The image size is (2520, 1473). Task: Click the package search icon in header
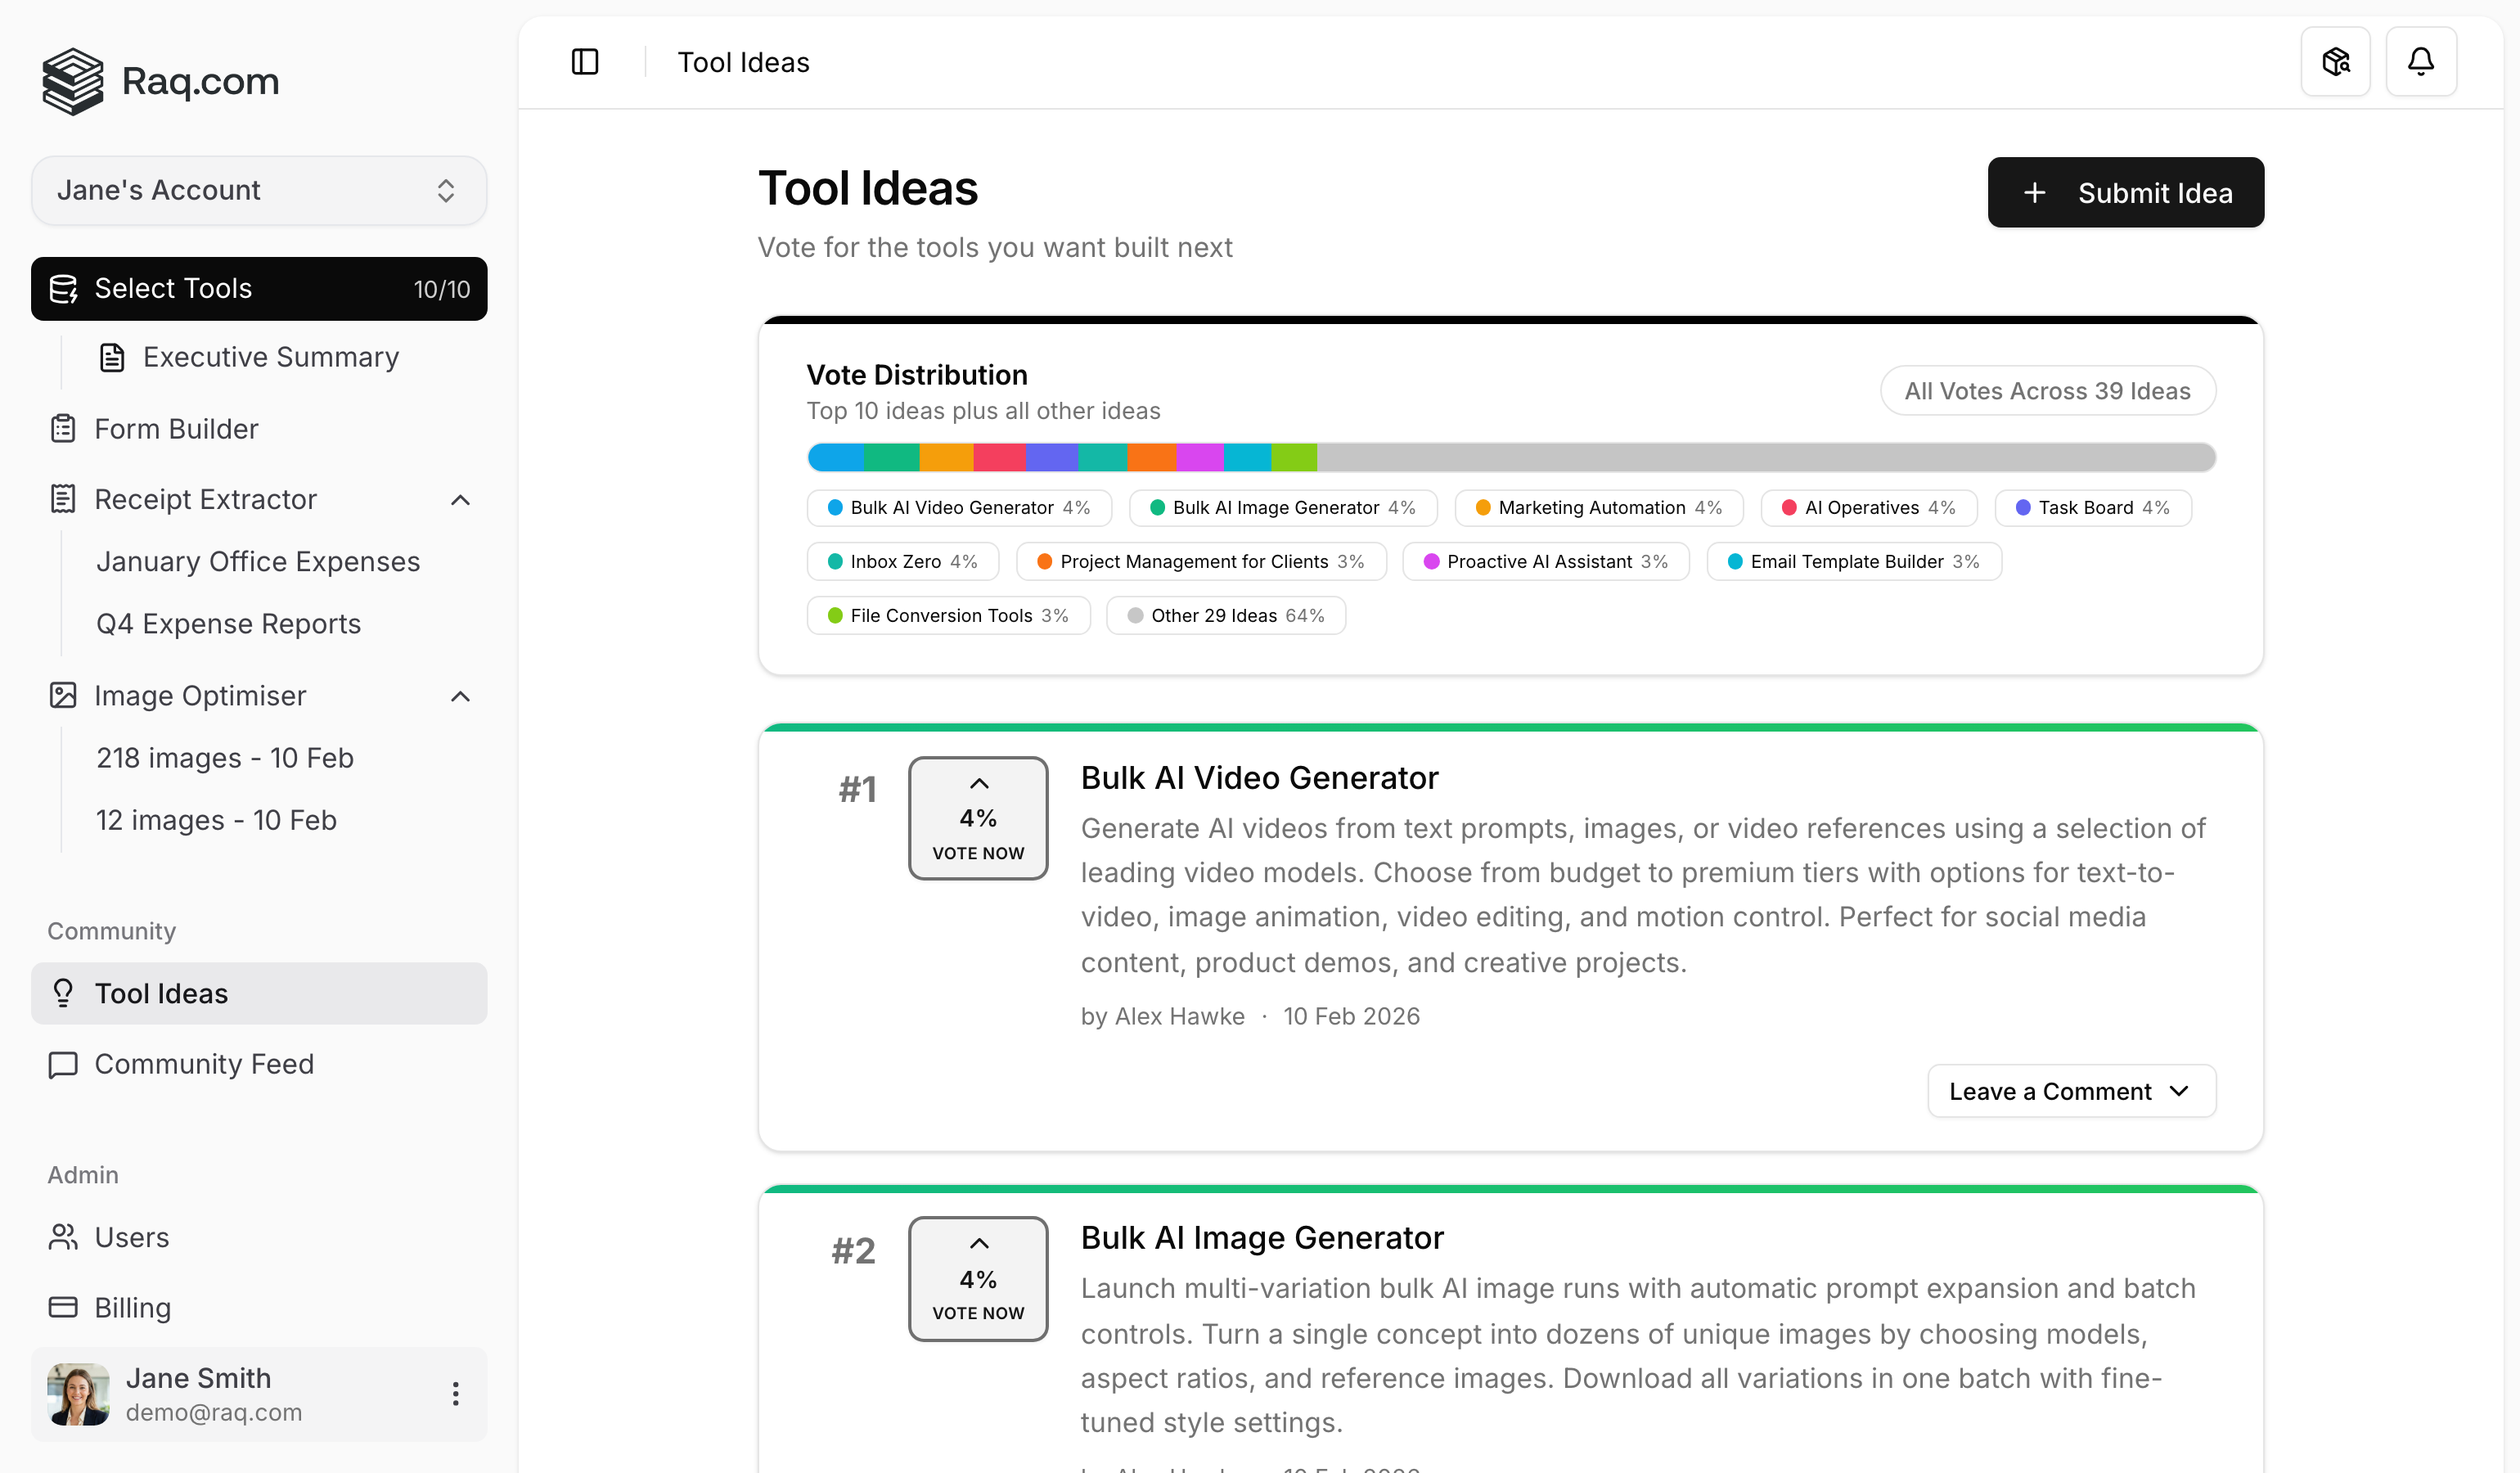pos(2335,62)
